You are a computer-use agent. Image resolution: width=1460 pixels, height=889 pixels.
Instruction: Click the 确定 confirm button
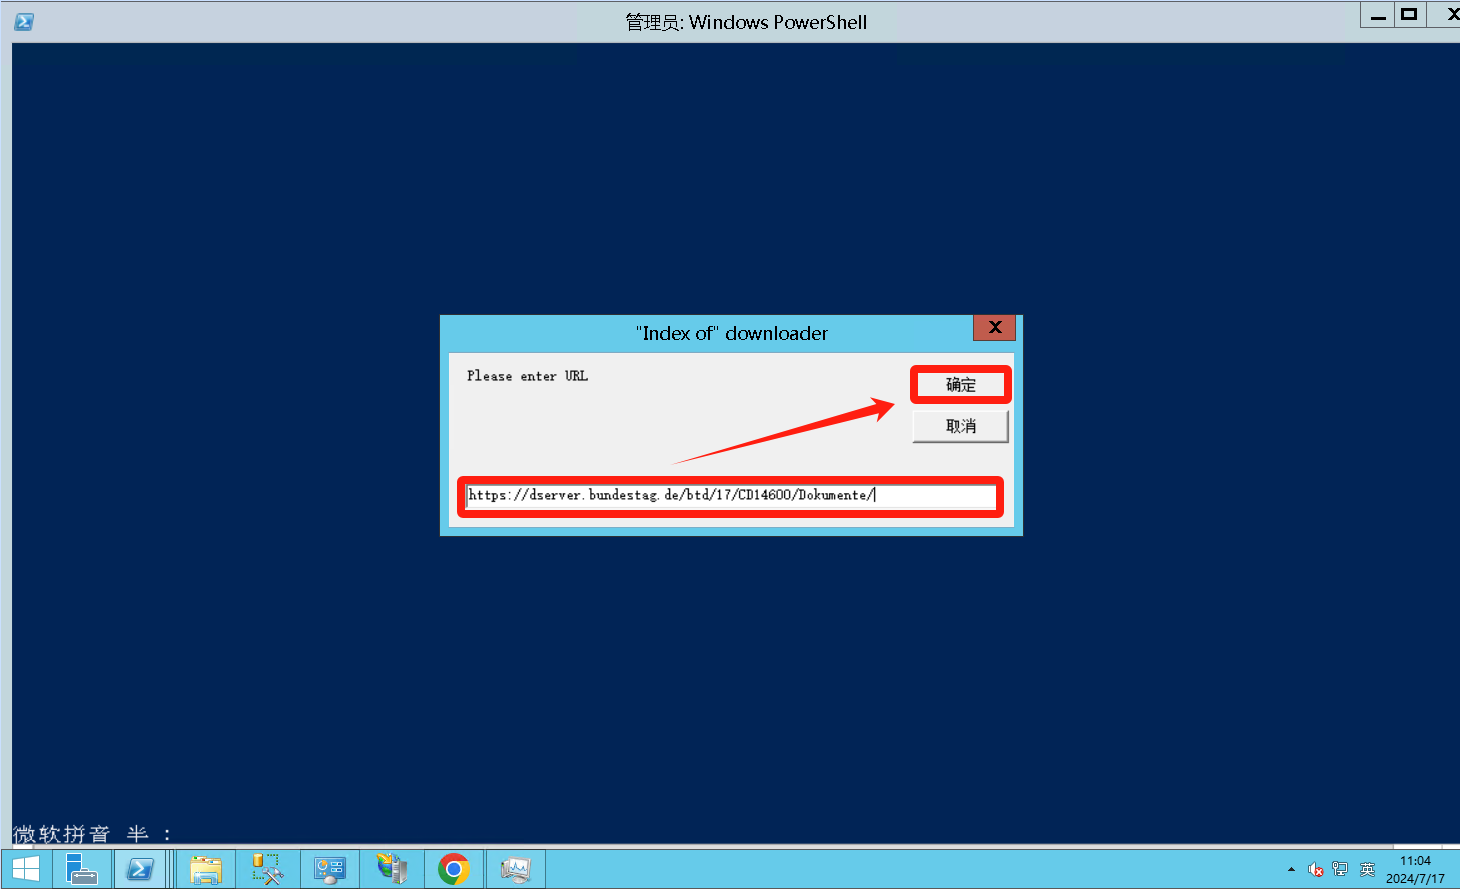click(960, 385)
